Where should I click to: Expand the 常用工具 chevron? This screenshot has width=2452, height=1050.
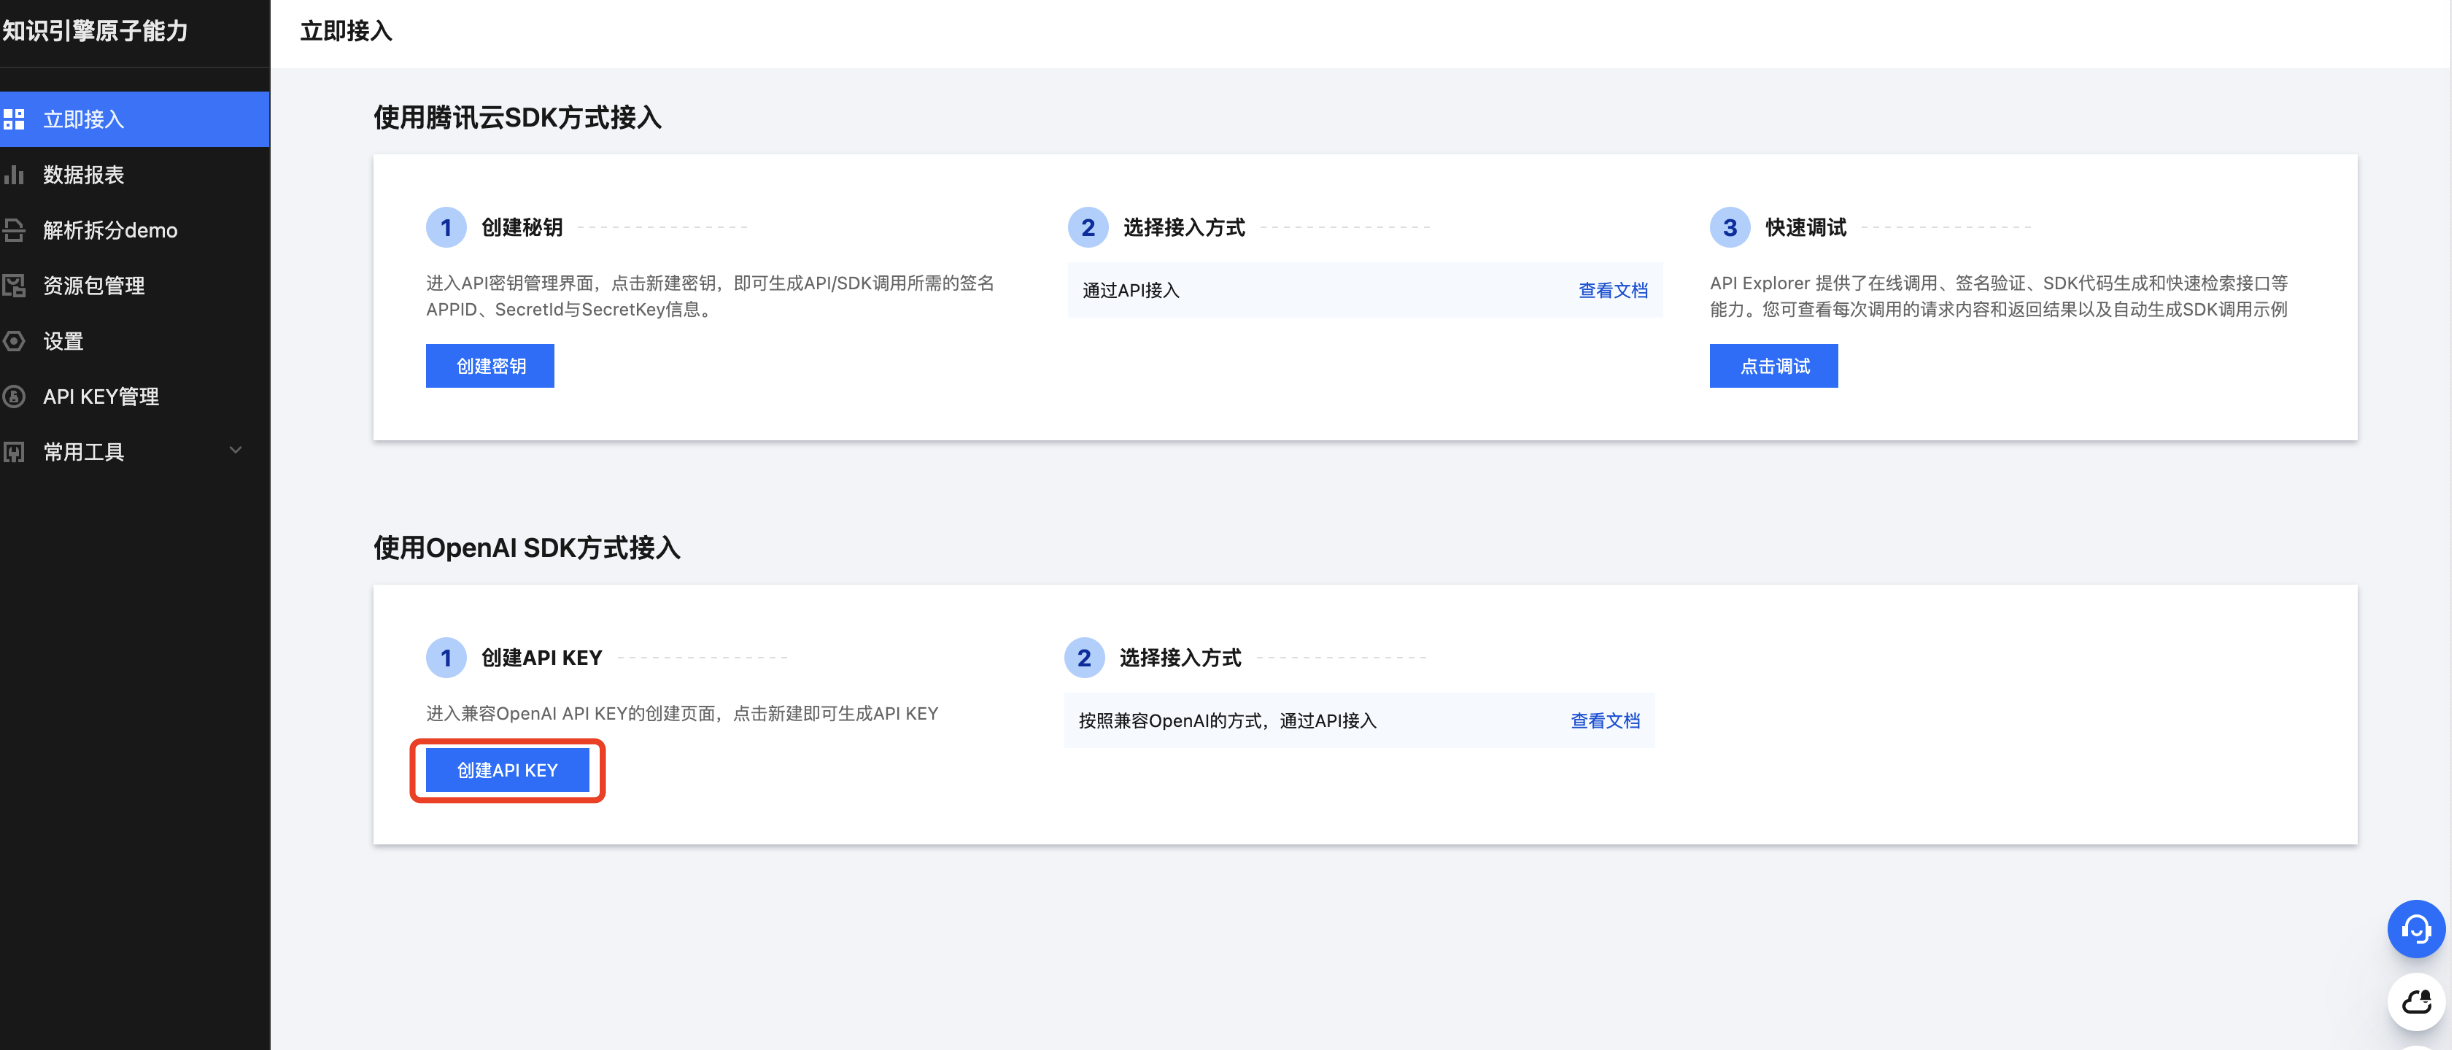pyautogui.click(x=236, y=451)
